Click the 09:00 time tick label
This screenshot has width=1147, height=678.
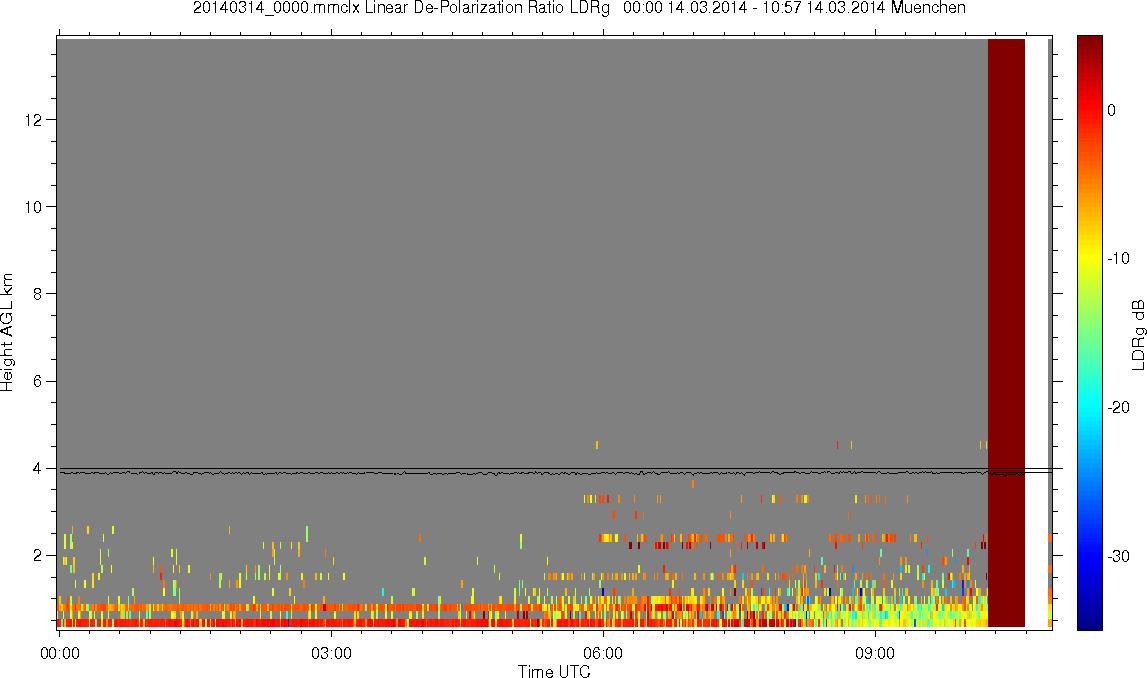875,653
